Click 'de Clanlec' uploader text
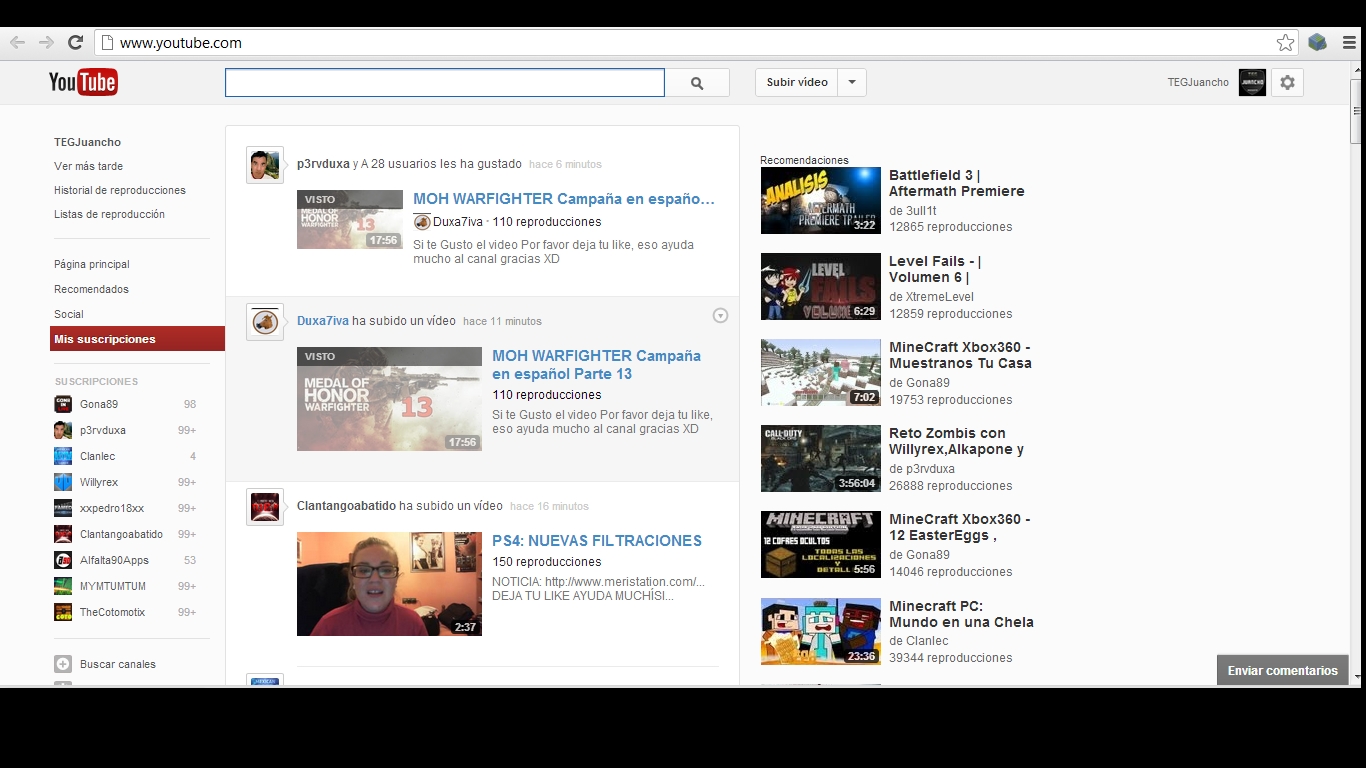Image resolution: width=1366 pixels, height=768 pixels. (x=919, y=641)
